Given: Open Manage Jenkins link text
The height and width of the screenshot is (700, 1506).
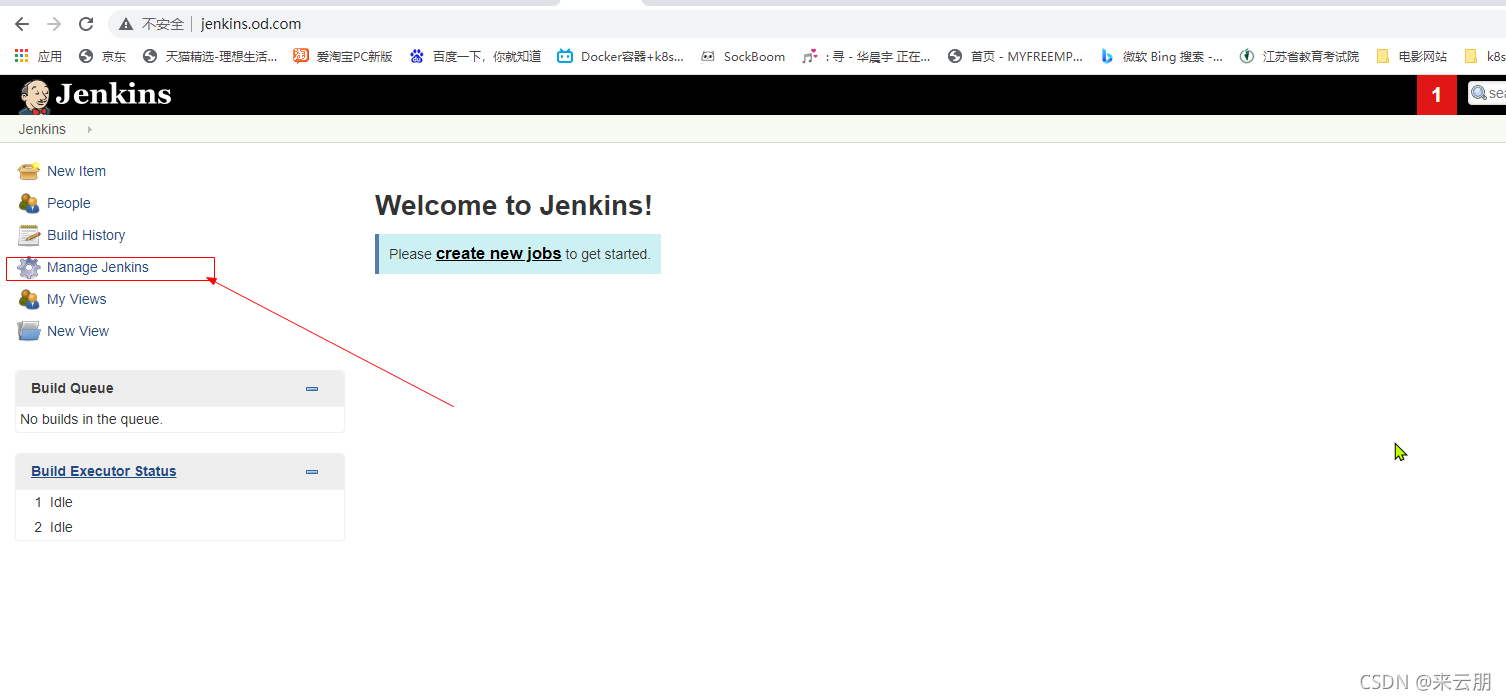Looking at the screenshot, I should [x=98, y=267].
